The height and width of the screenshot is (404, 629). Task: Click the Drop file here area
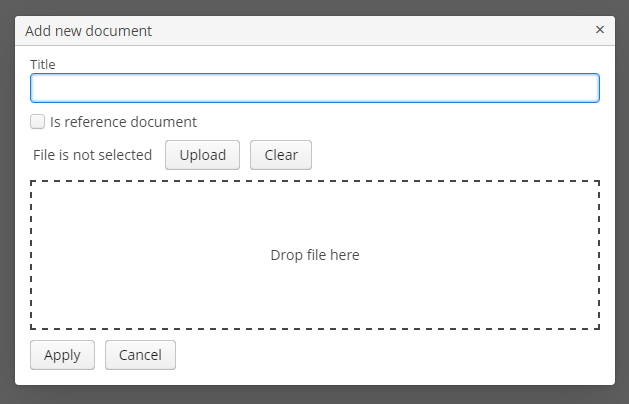315,255
